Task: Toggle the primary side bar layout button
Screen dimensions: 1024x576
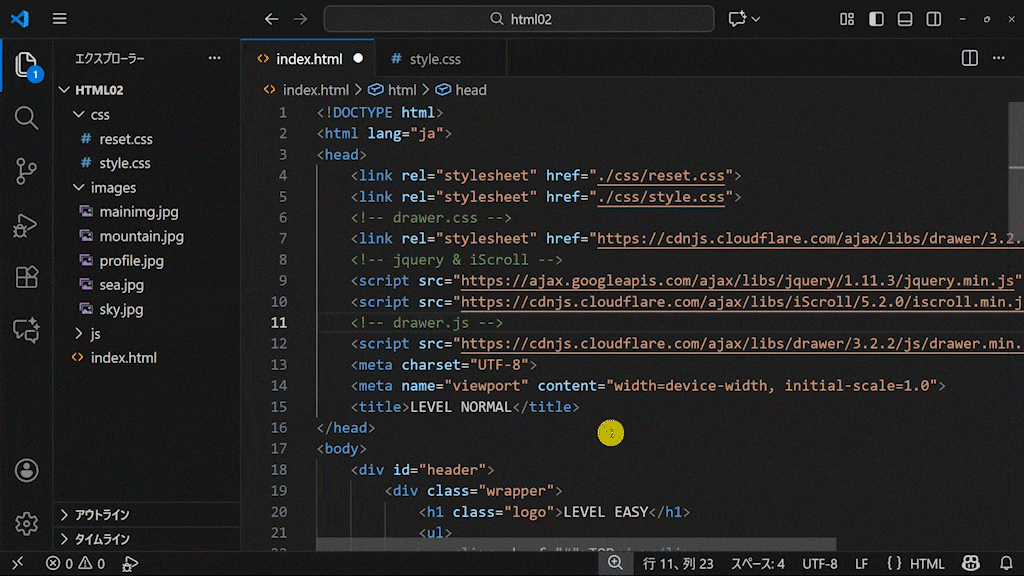Action: click(876, 19)
